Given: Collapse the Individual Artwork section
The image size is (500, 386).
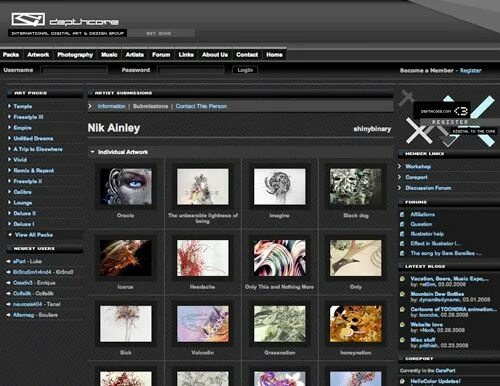Looking at the screenshot, I should click(x=92, y=152).
